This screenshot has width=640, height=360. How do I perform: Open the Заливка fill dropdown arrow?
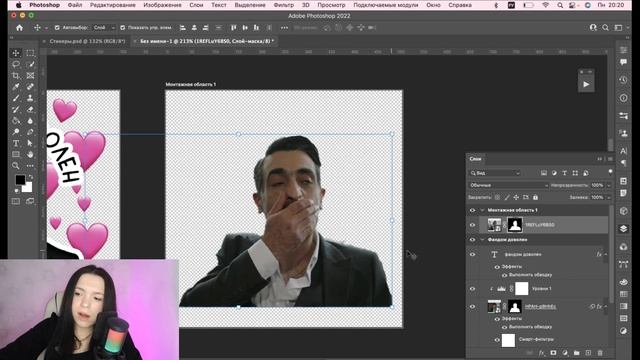tap(609, 198)
